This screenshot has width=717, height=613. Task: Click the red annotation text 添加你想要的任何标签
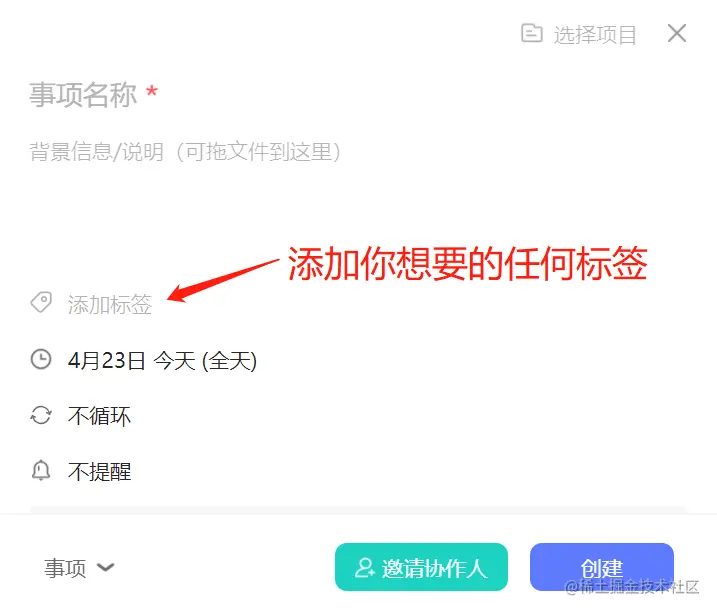point(467,263)
